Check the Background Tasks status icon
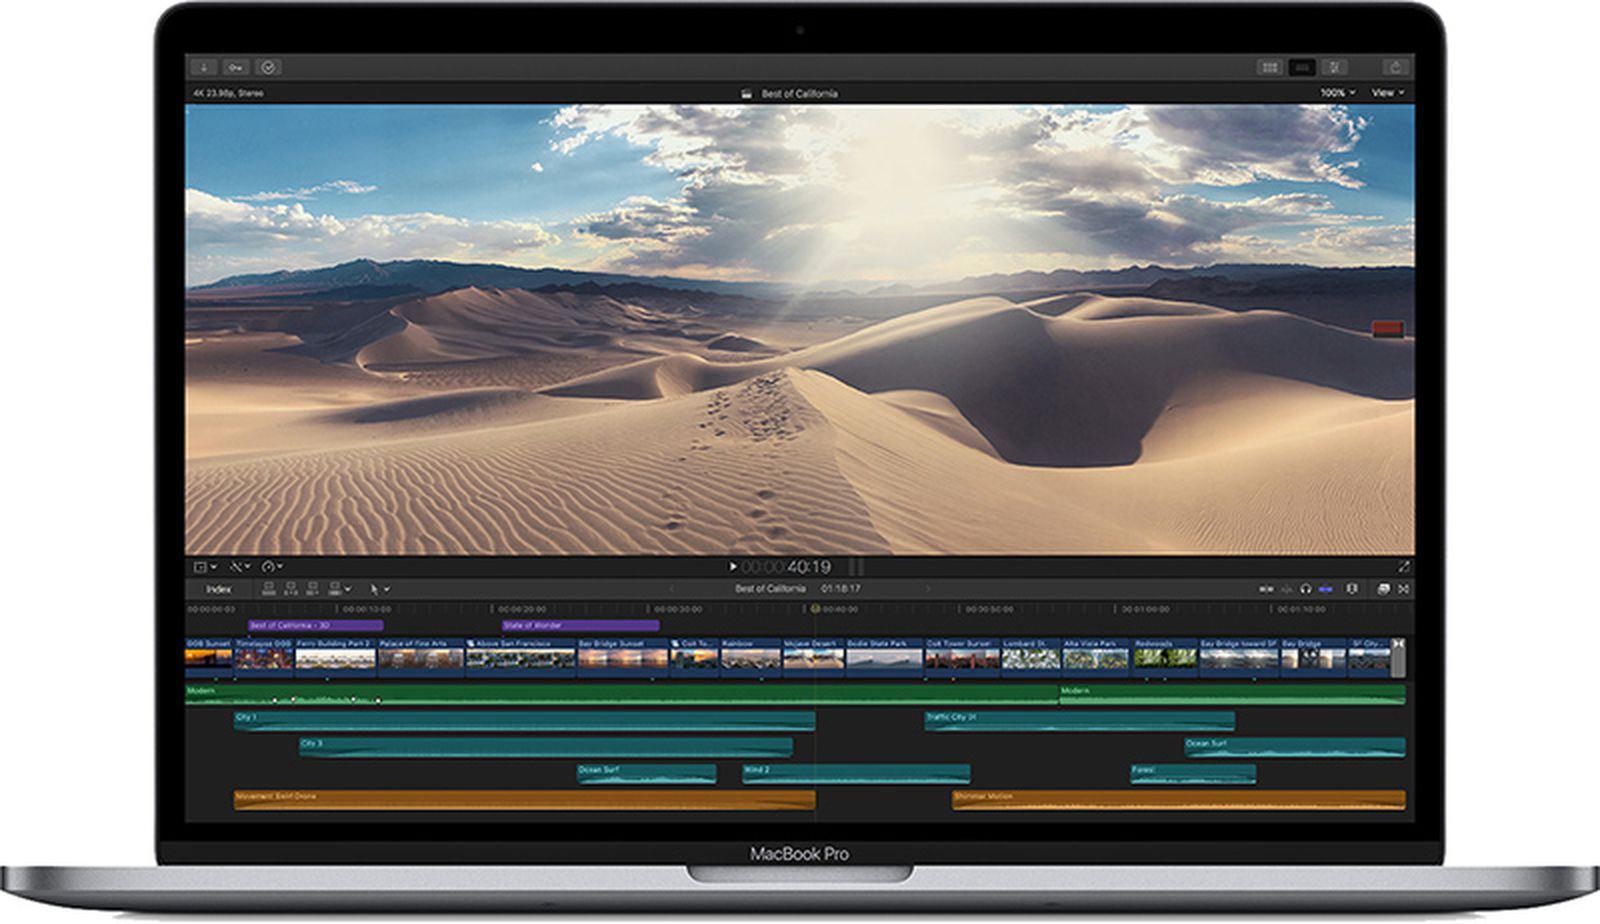This screenshot has height=924, width=1600. pos(266,68)
